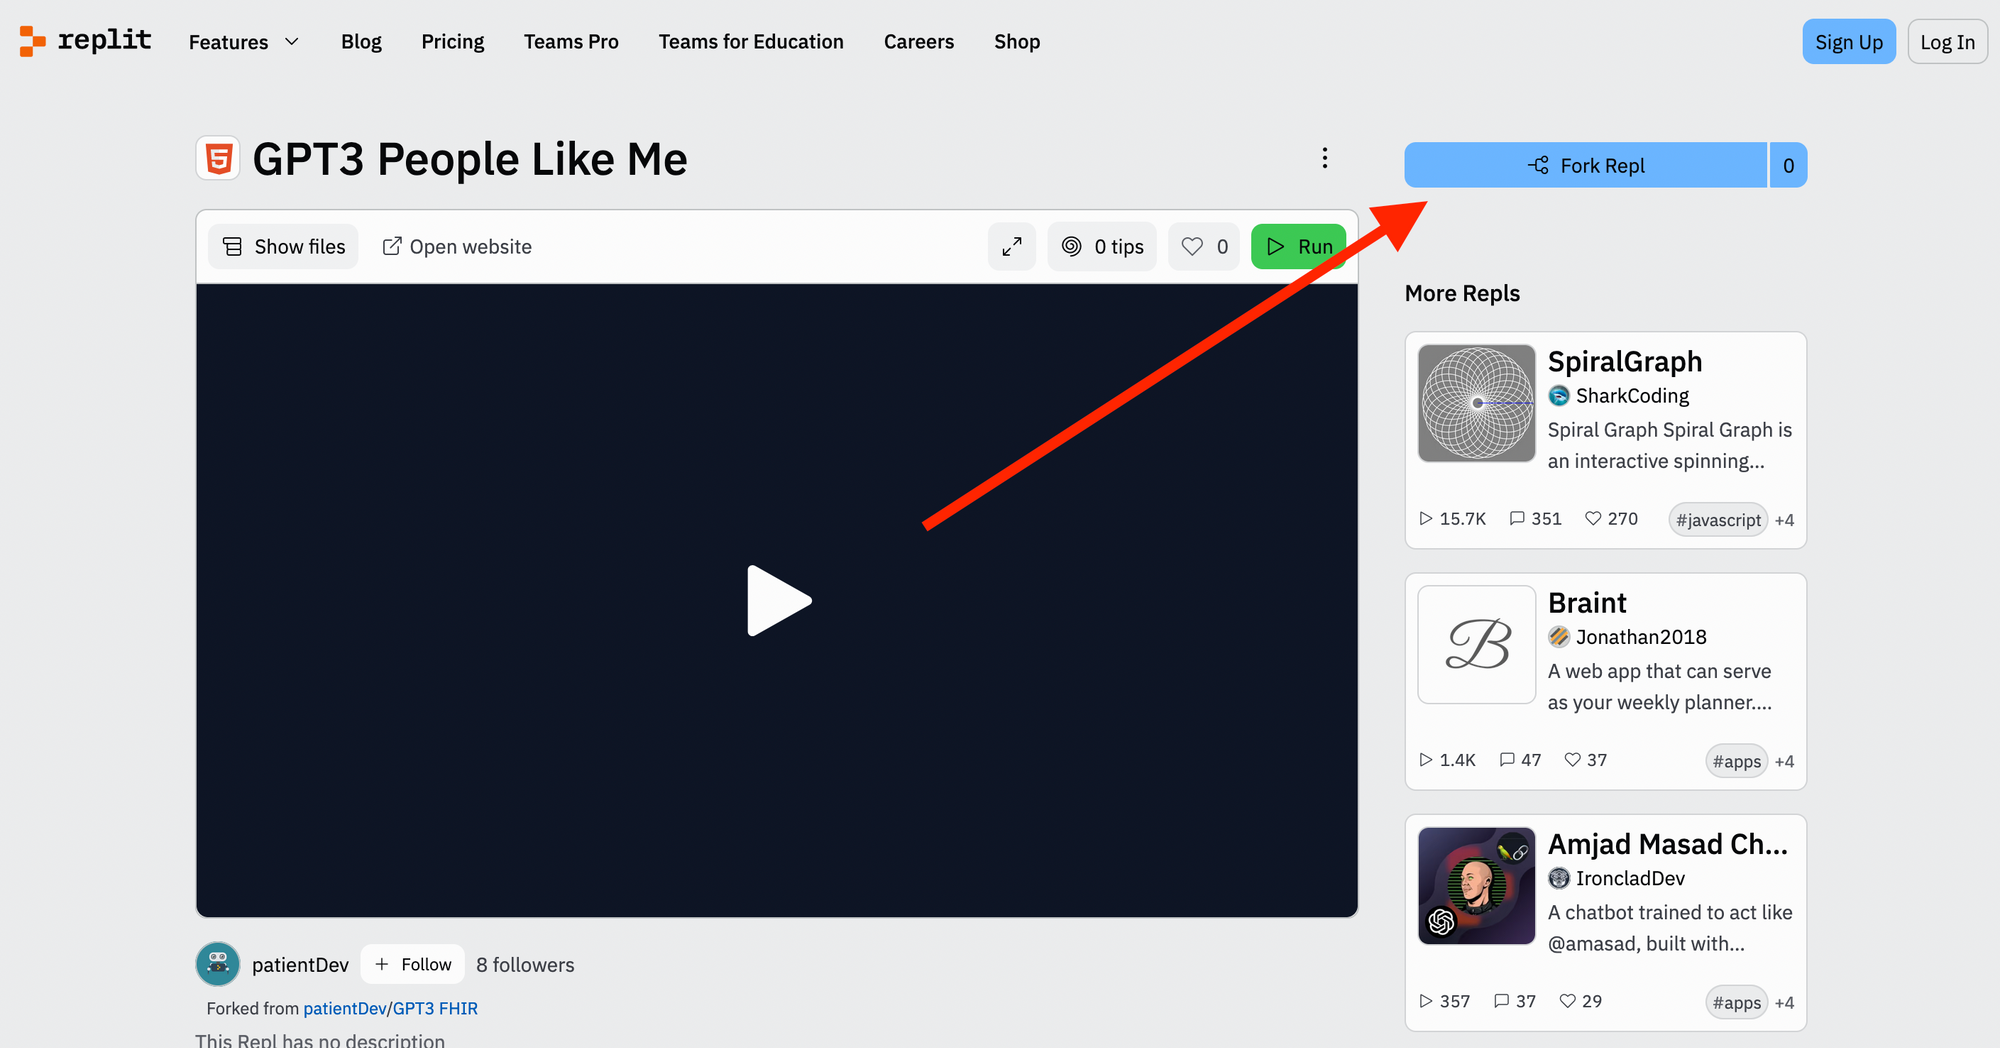Click SpiralGraph comments count 351
The image size is (2000, 1048).
click(1535, 519)
